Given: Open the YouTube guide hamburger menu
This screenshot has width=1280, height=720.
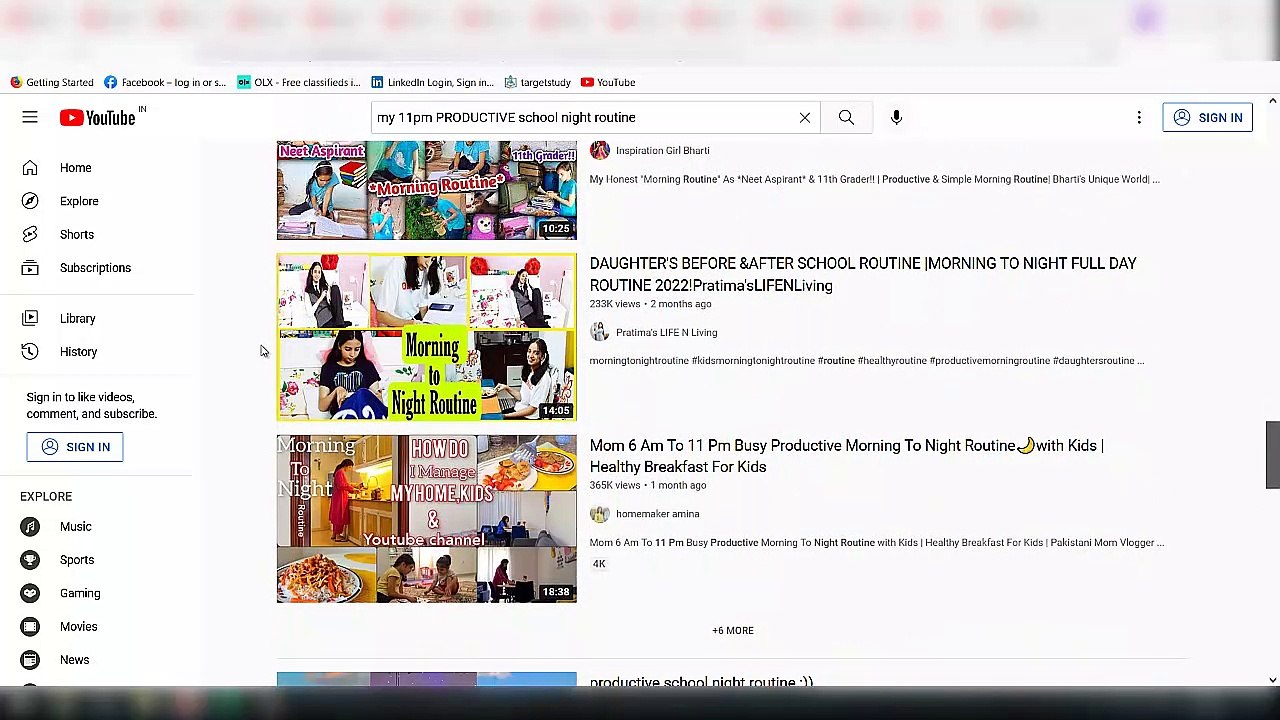Looking at the screenshot, I should click(x=30, y=118).
